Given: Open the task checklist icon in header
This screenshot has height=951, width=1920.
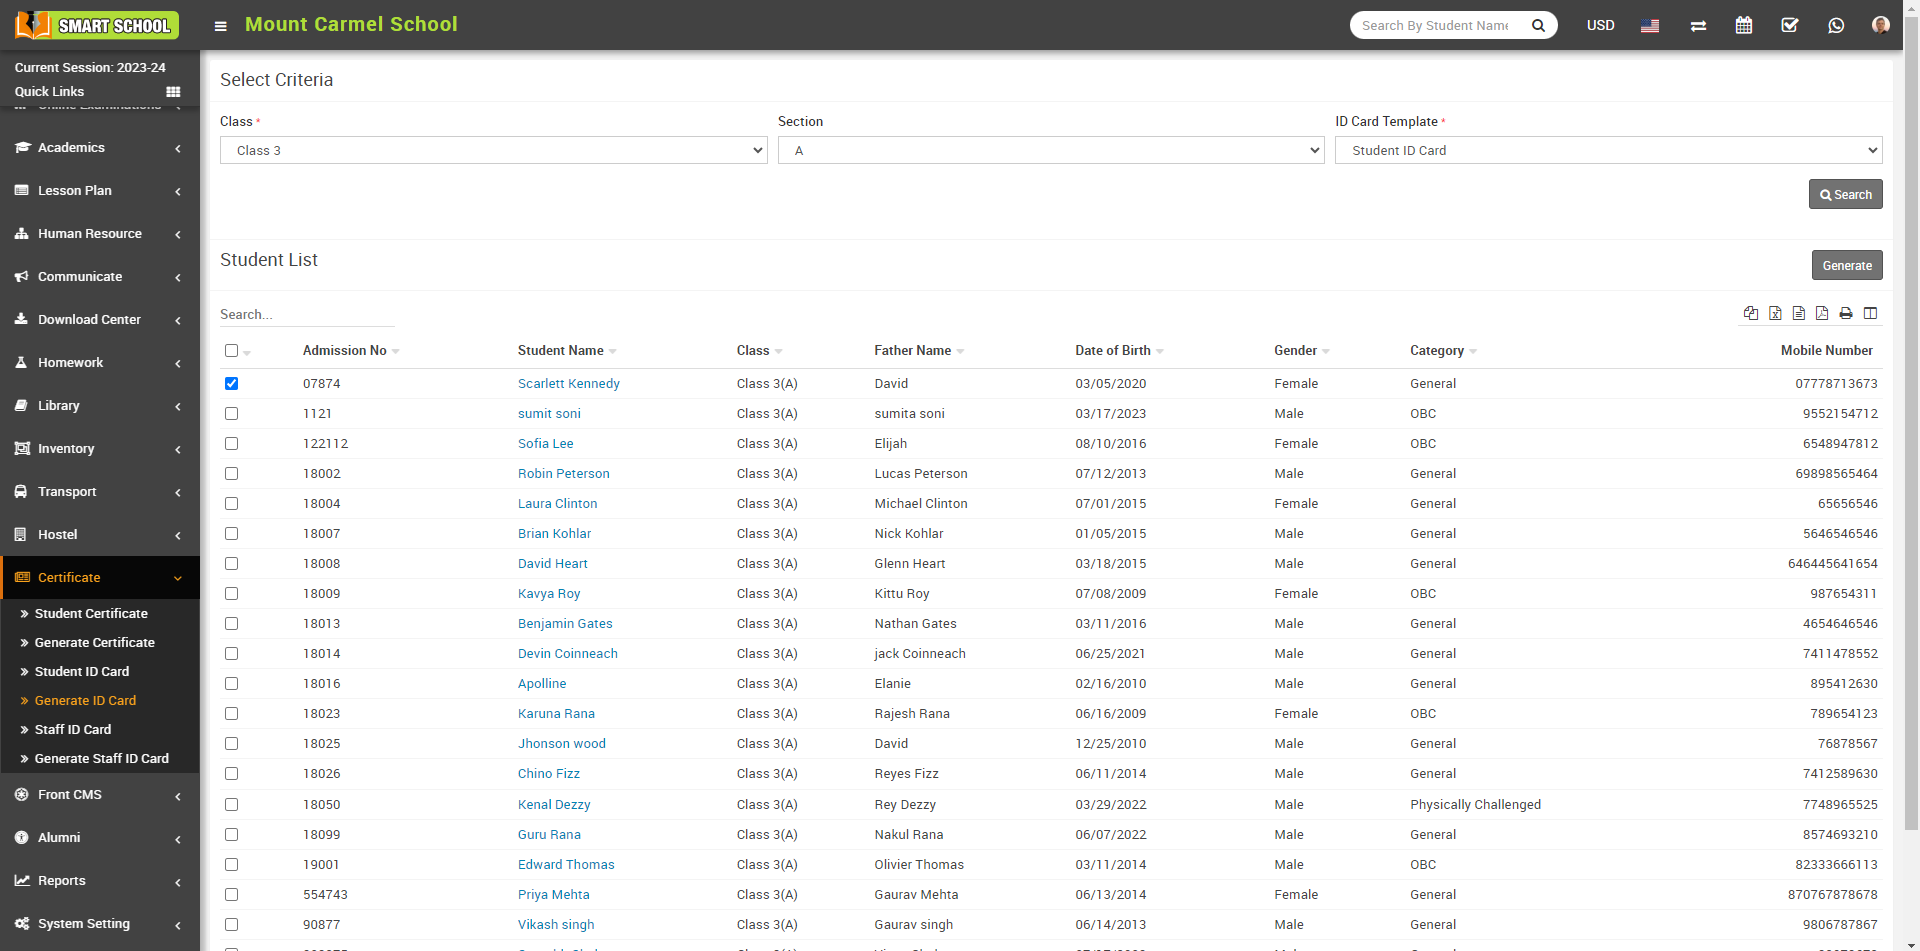Looking at the screenshot, I should pos(1790,26).
